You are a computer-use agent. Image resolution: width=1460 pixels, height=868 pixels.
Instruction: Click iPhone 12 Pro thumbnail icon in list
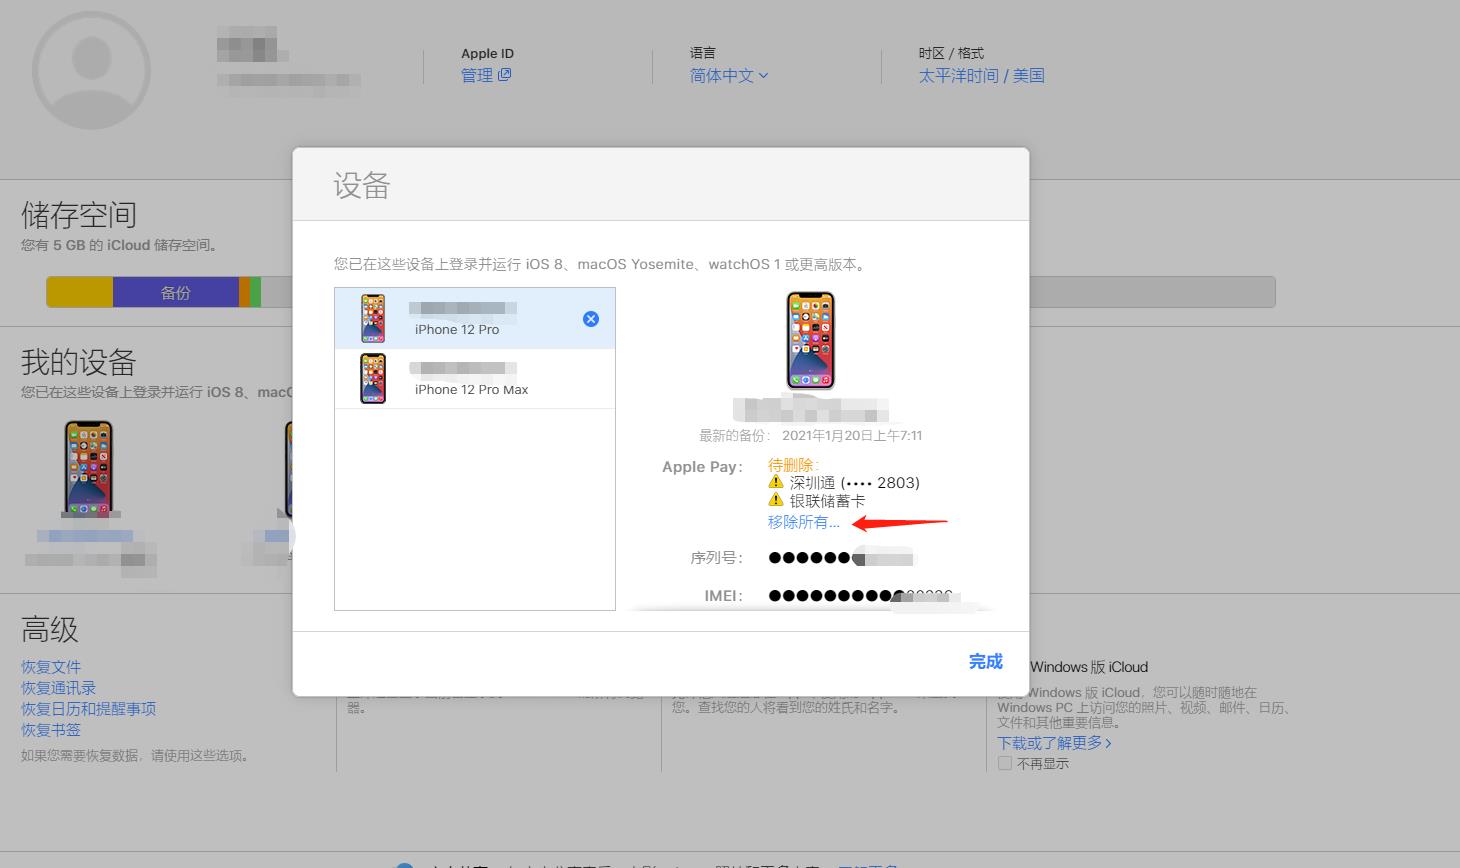373,319
